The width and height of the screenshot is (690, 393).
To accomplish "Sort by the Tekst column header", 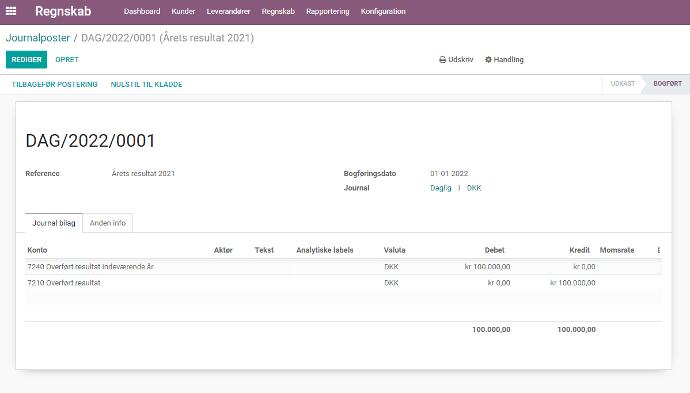I will tap(264, 250).
